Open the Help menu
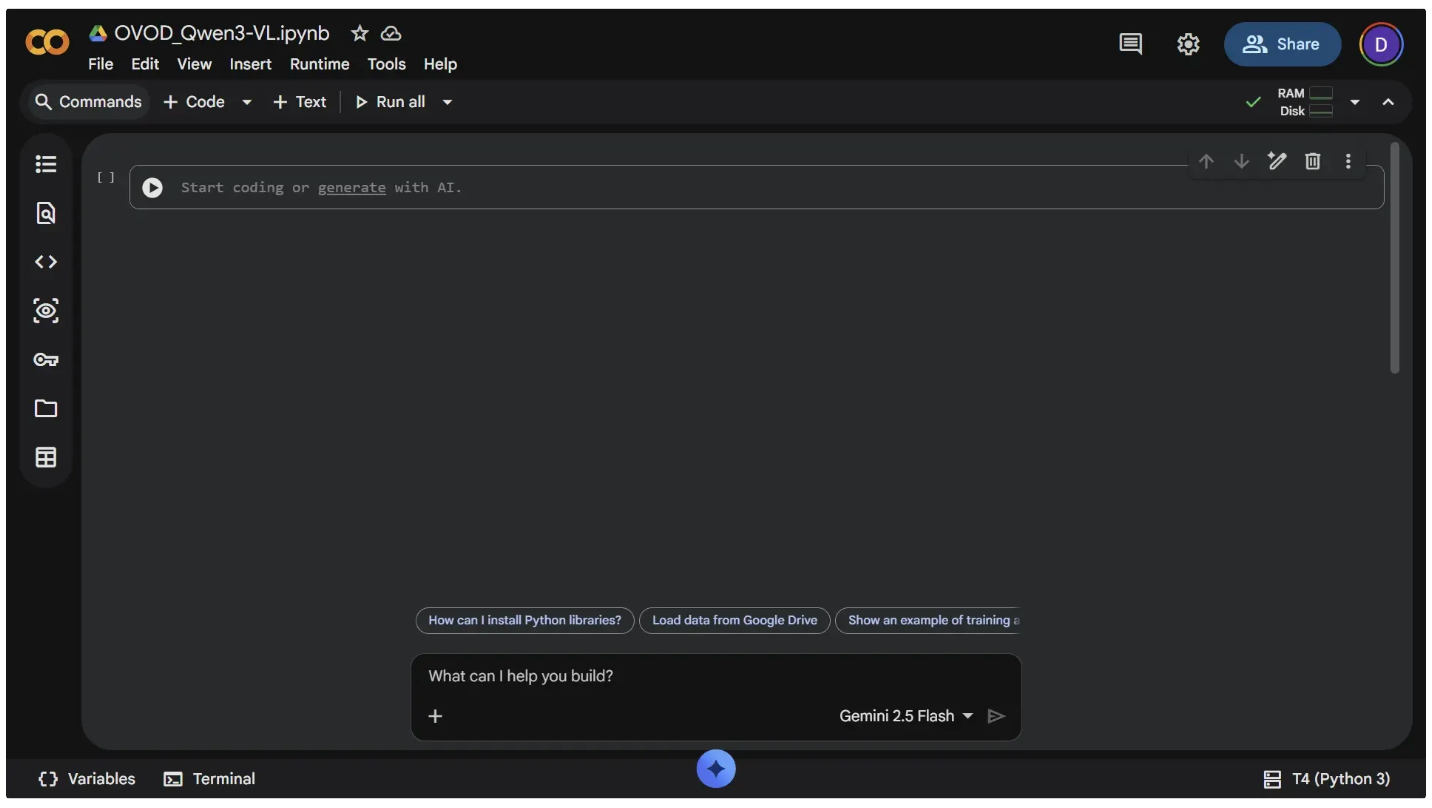 tap(440, 64)
